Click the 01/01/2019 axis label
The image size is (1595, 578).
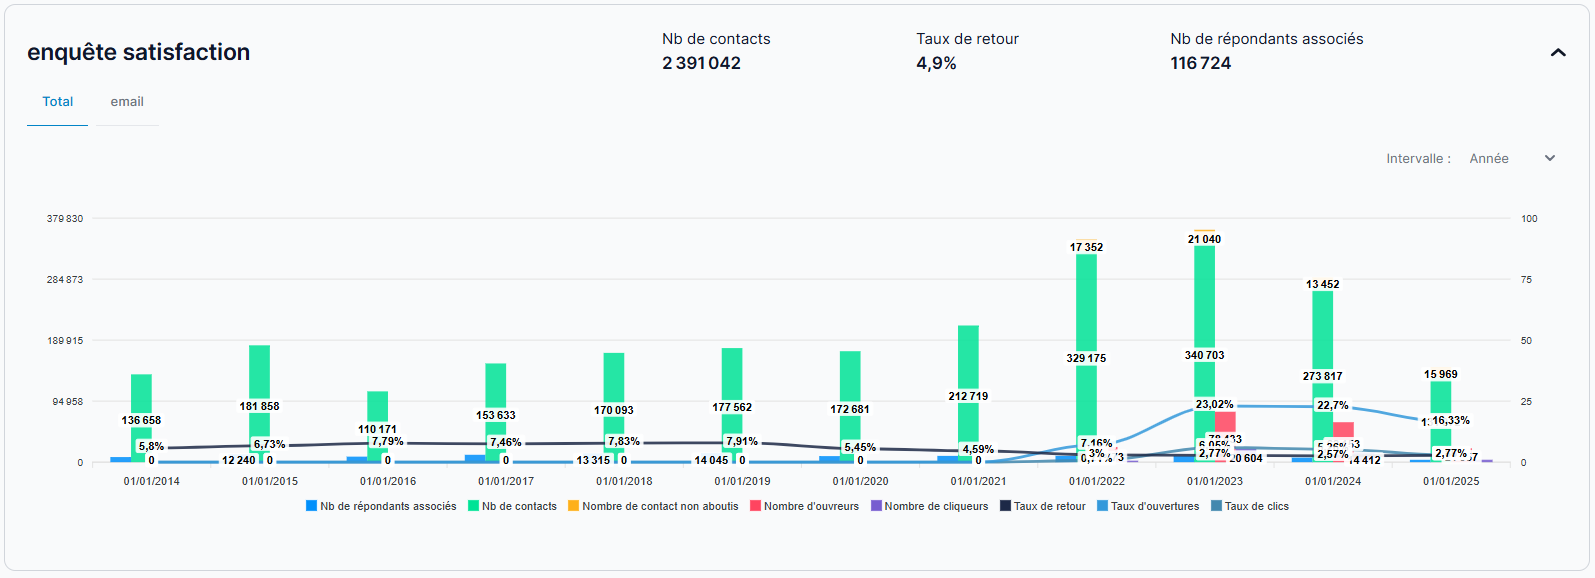click(x=742, y=481)
